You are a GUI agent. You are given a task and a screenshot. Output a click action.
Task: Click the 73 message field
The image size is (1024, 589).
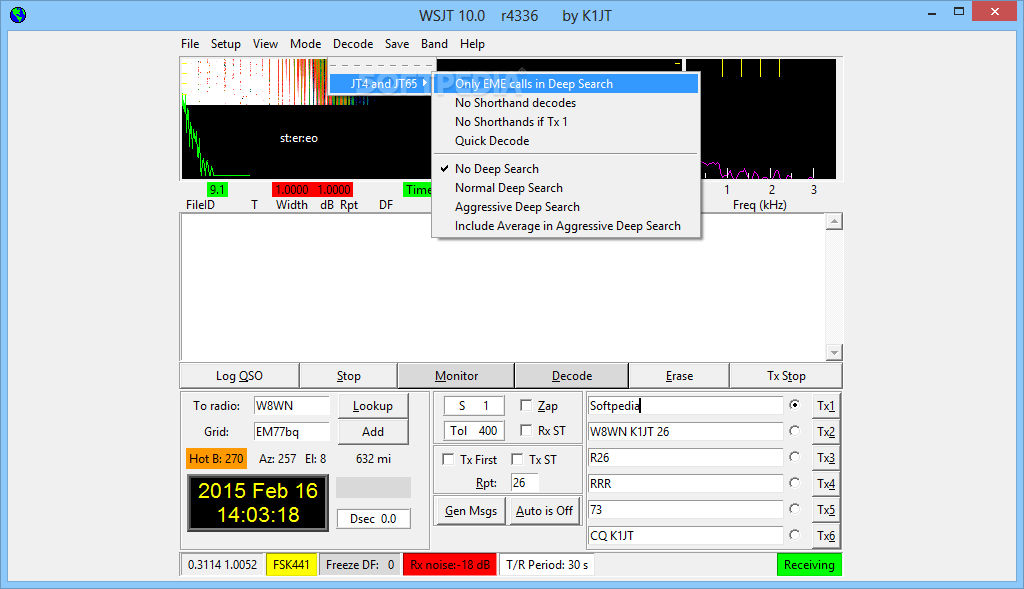685,509
